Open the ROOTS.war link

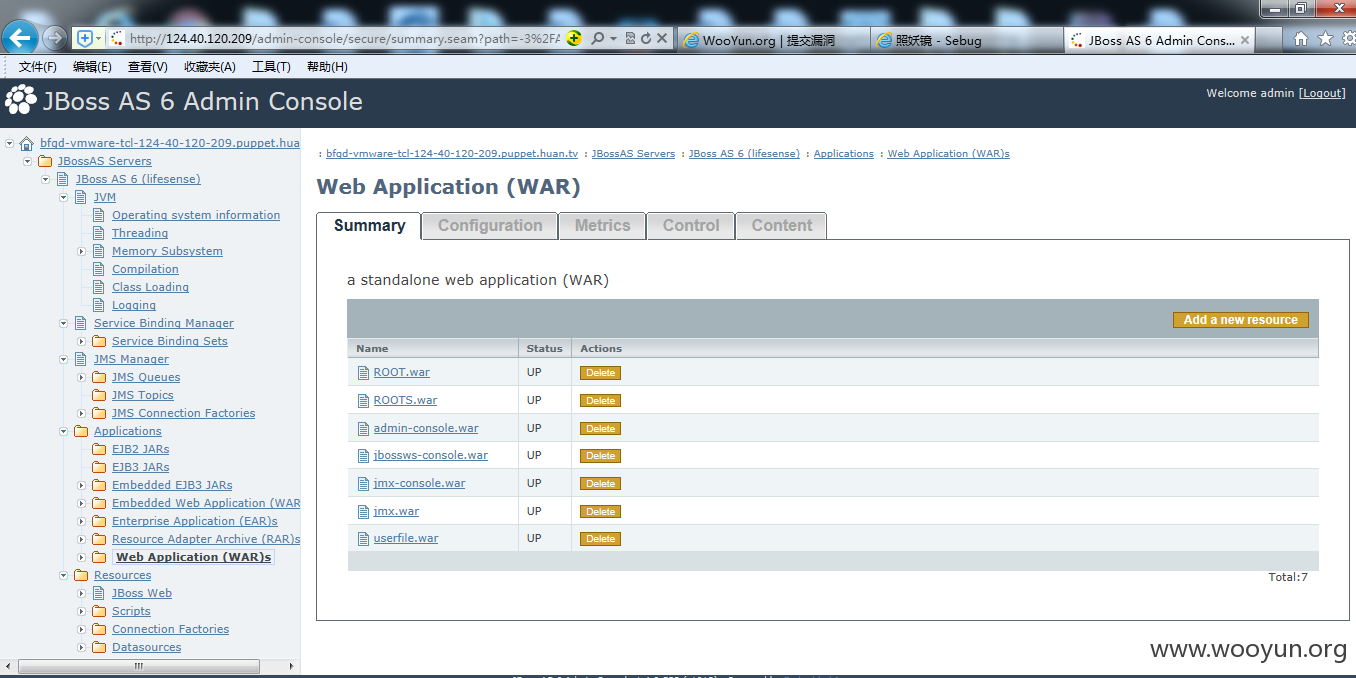pyautogui.click(x=405, y=400)
